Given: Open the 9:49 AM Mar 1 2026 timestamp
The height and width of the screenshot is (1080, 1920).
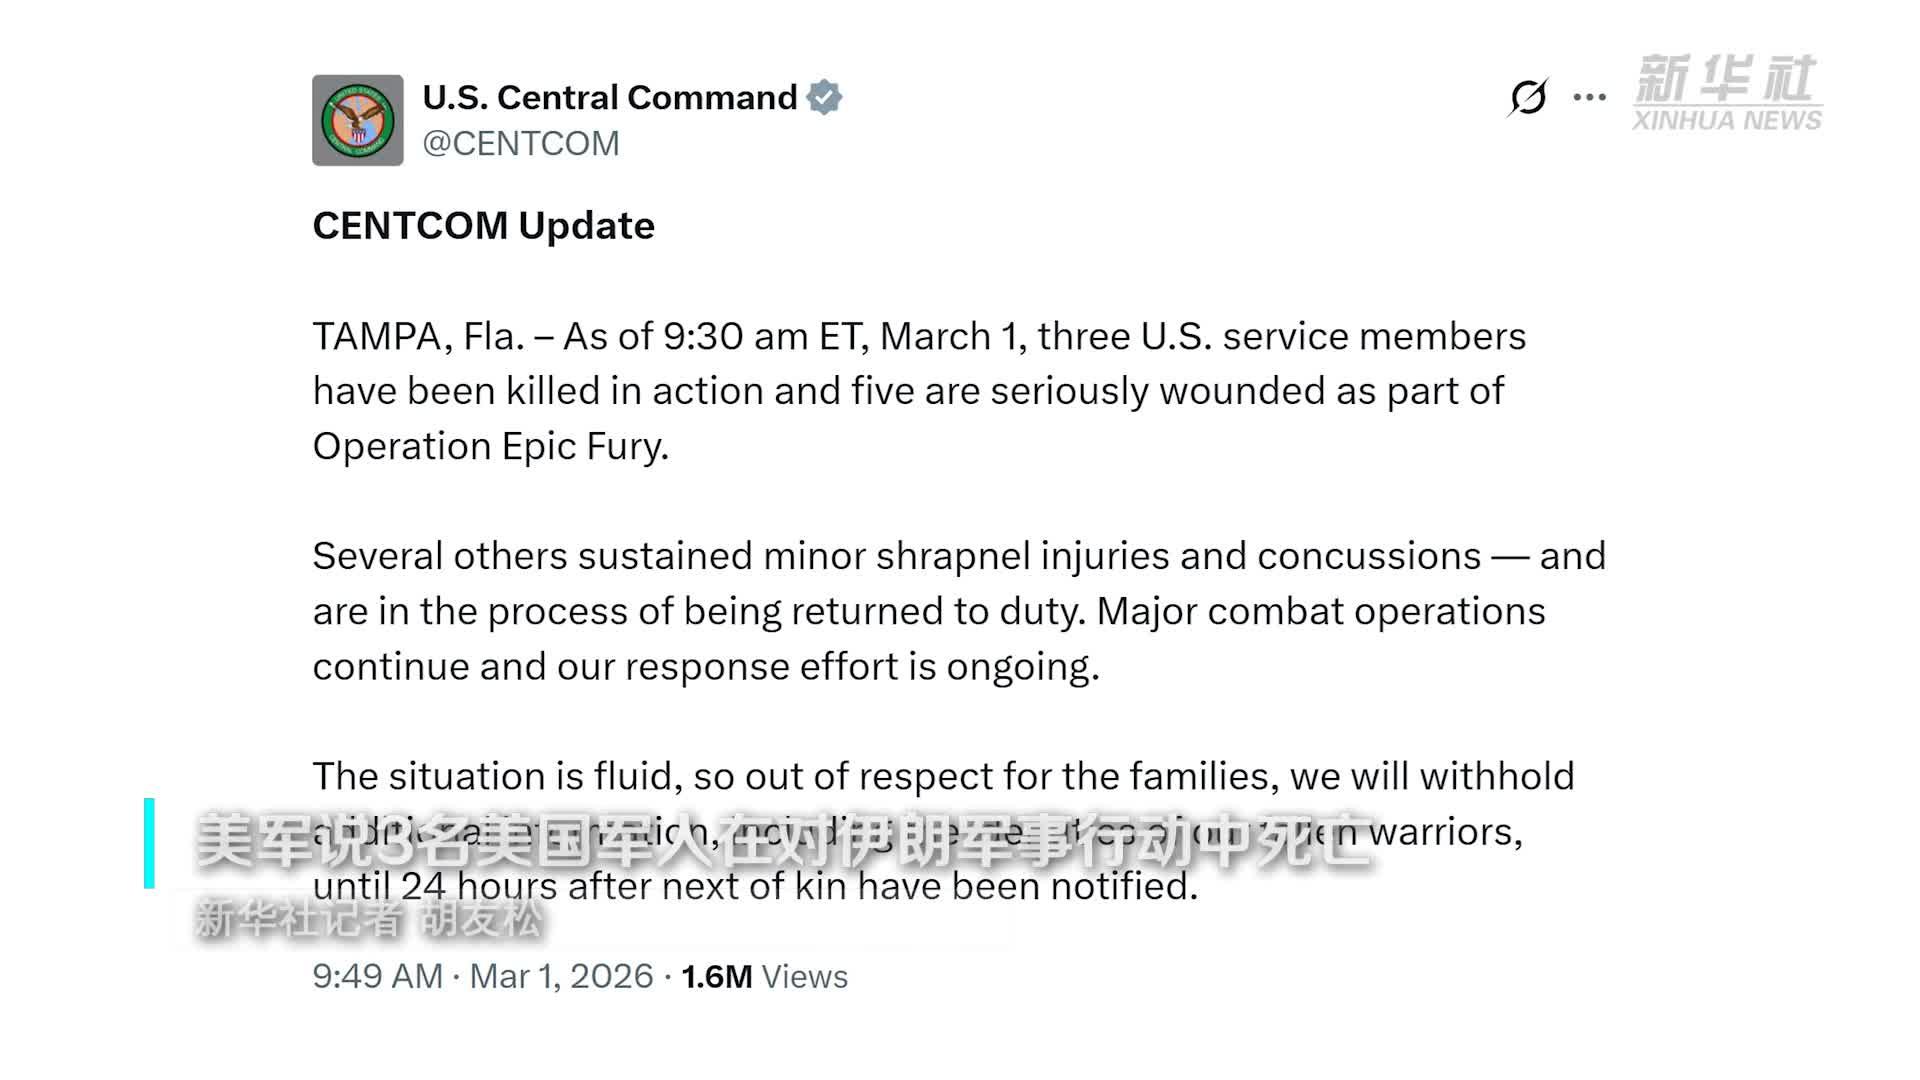Looking at the screenshot, I should 480,975.
